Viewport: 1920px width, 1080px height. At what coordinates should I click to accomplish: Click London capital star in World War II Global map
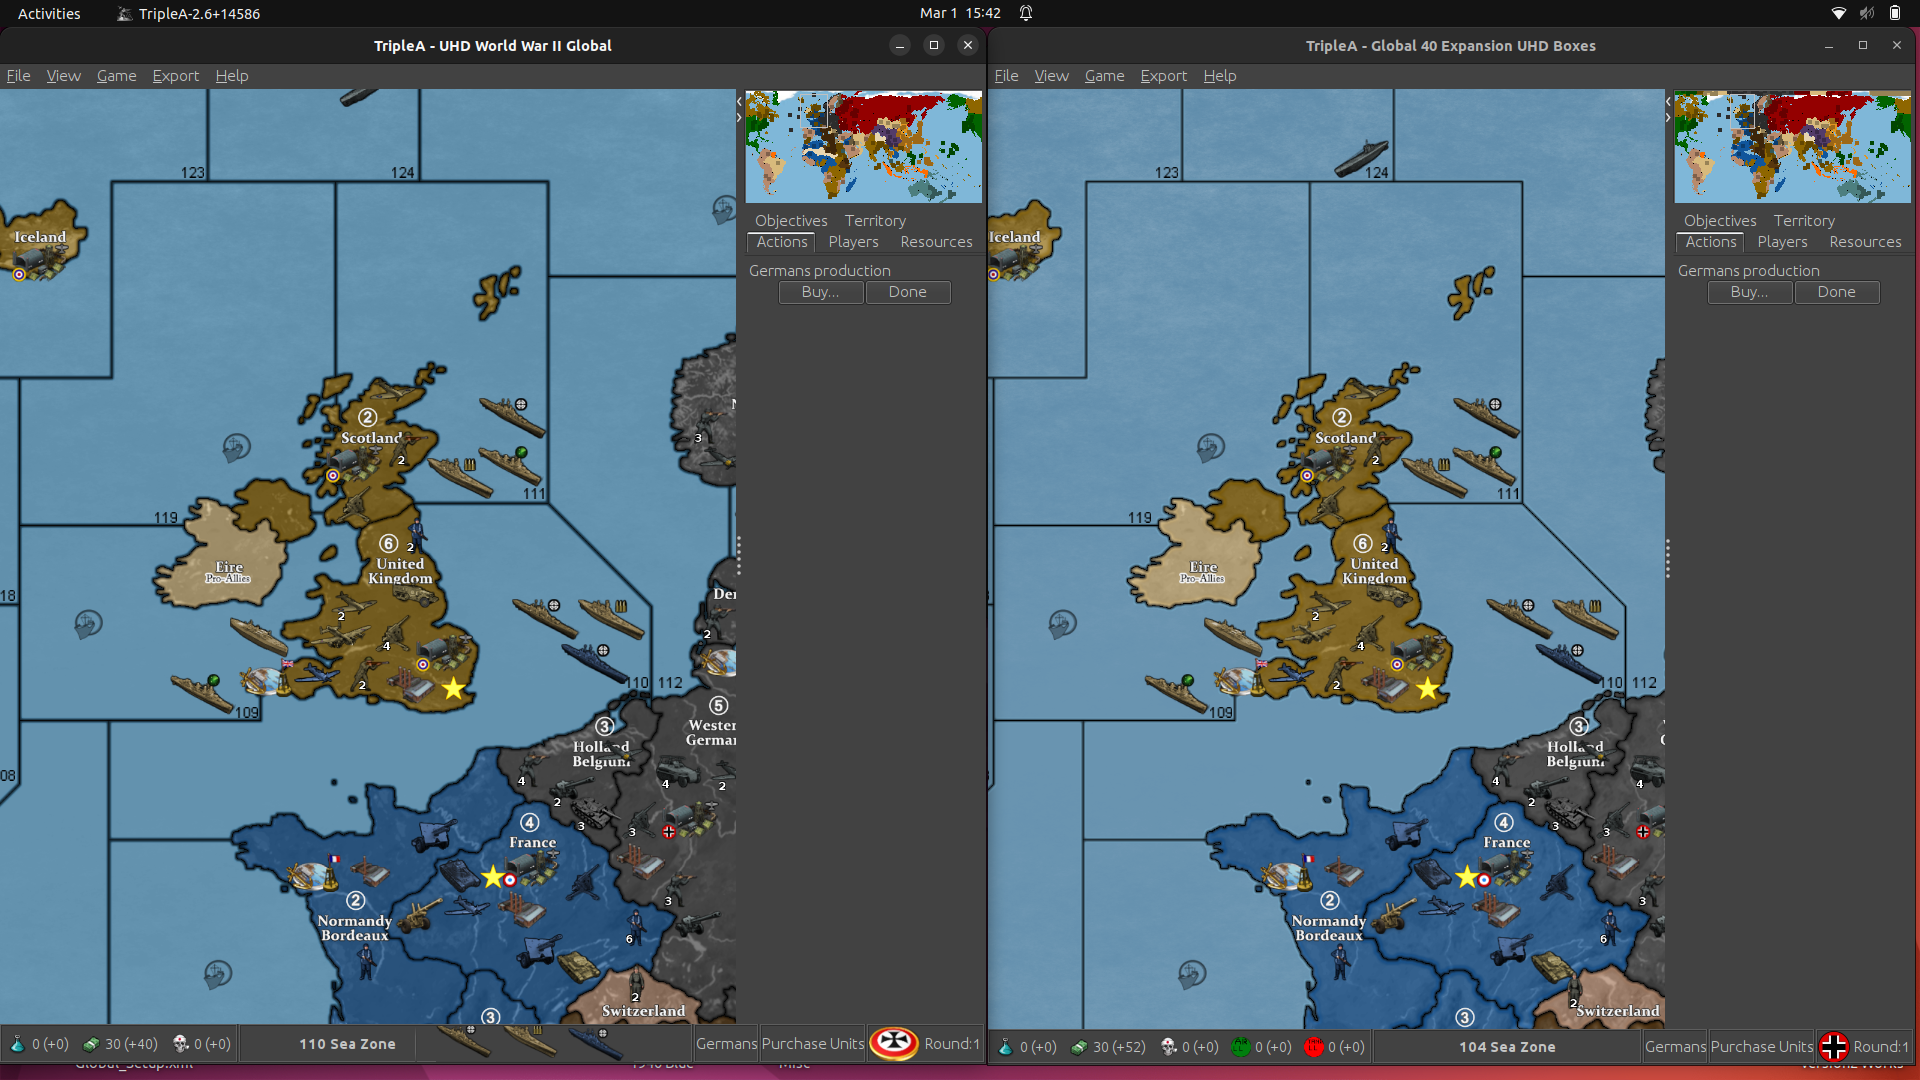tap(453, 688)
